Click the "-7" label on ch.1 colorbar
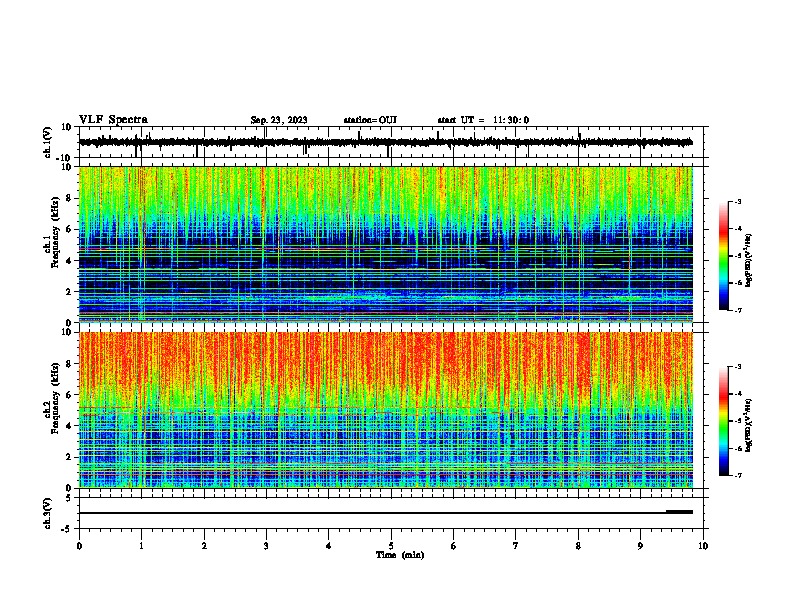Image resolution: width=792 pixels, height=612 pixels. (x=737, y=310)
